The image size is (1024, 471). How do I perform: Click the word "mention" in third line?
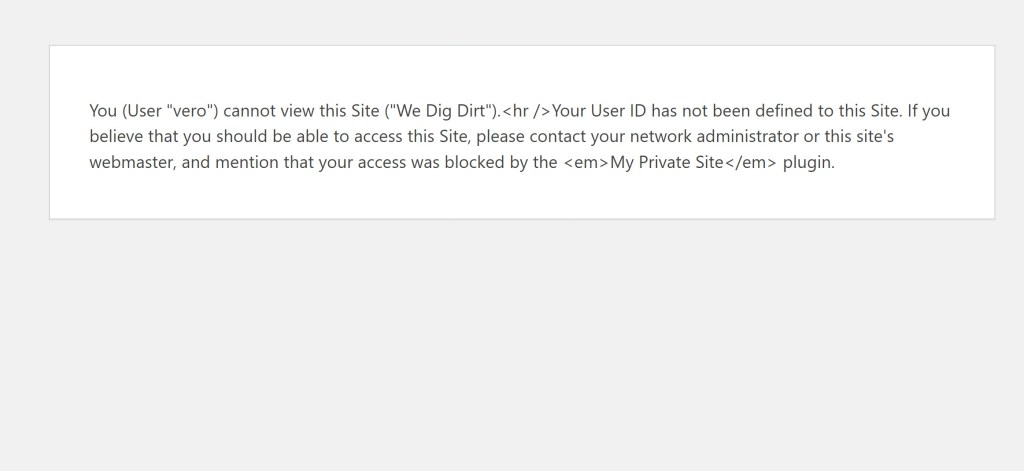pos(249,163)
